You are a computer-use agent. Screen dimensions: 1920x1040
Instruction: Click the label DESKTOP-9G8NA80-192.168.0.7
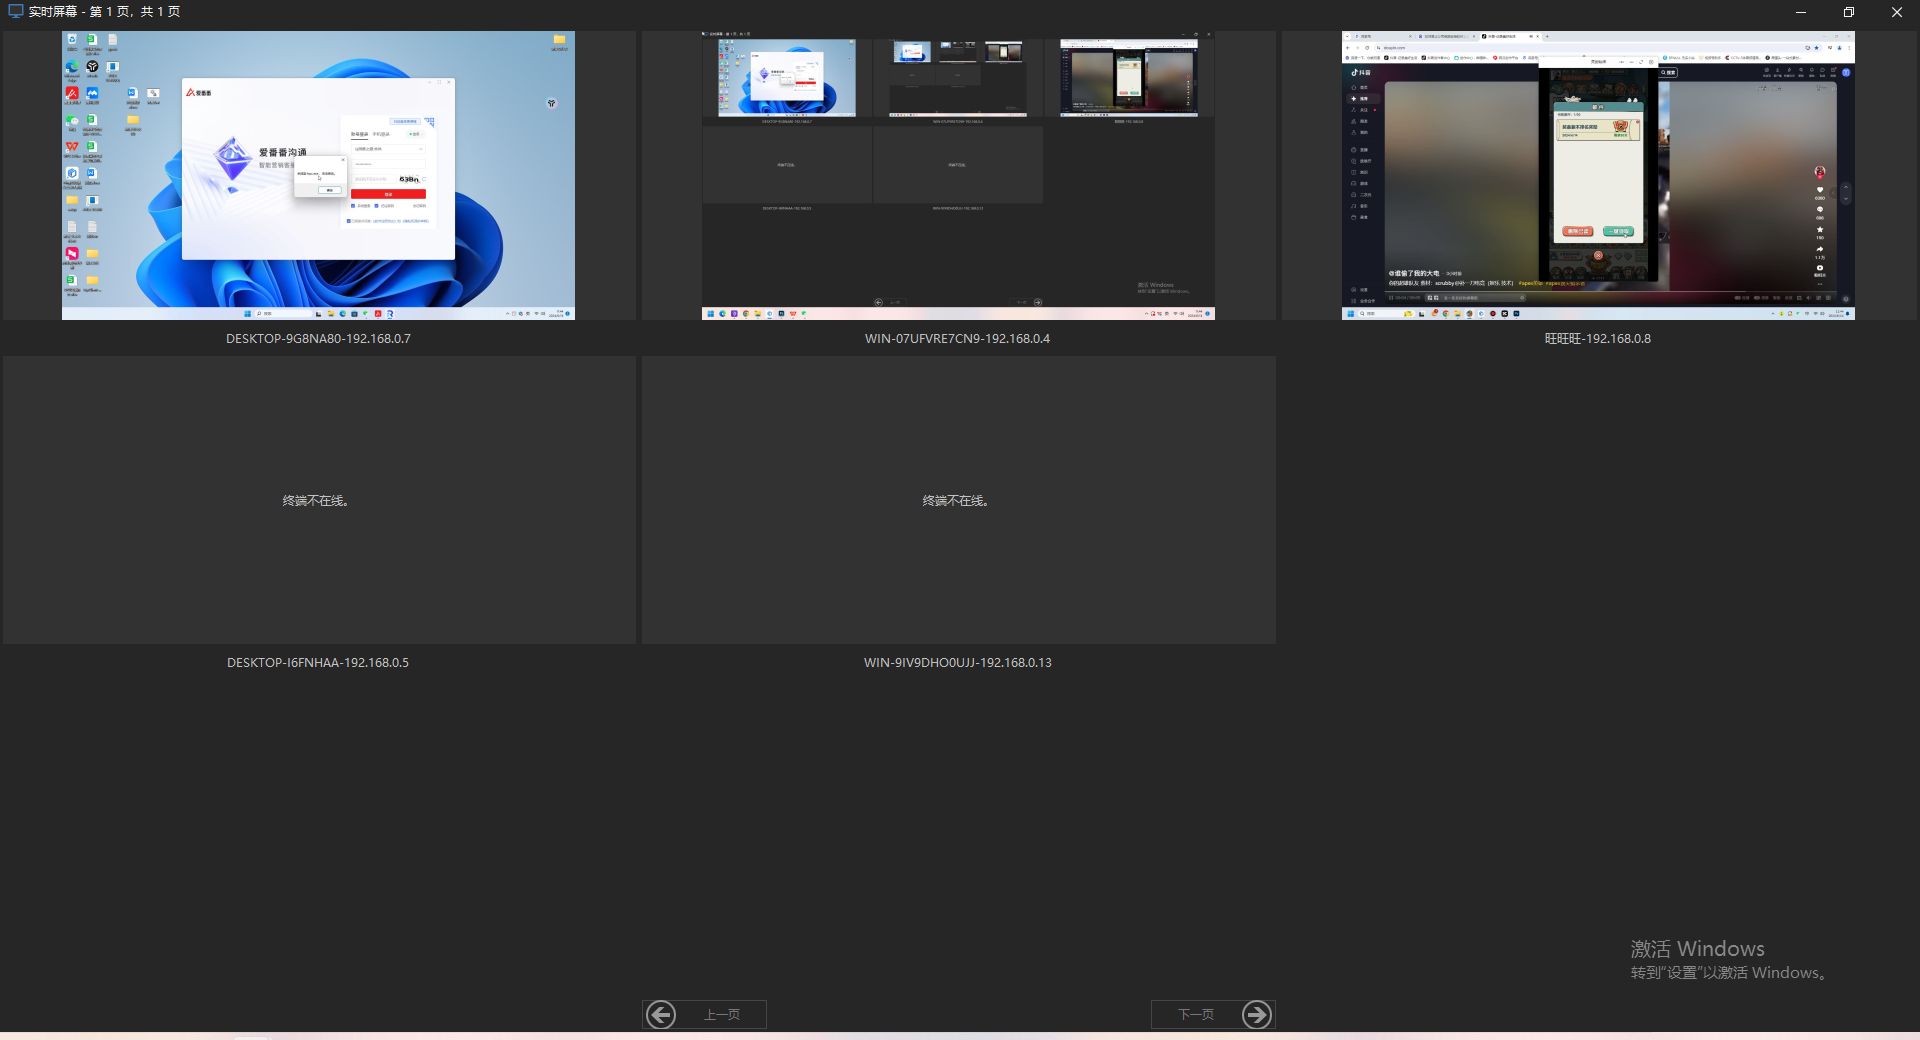pyautogui.click(x=318, y=339)
